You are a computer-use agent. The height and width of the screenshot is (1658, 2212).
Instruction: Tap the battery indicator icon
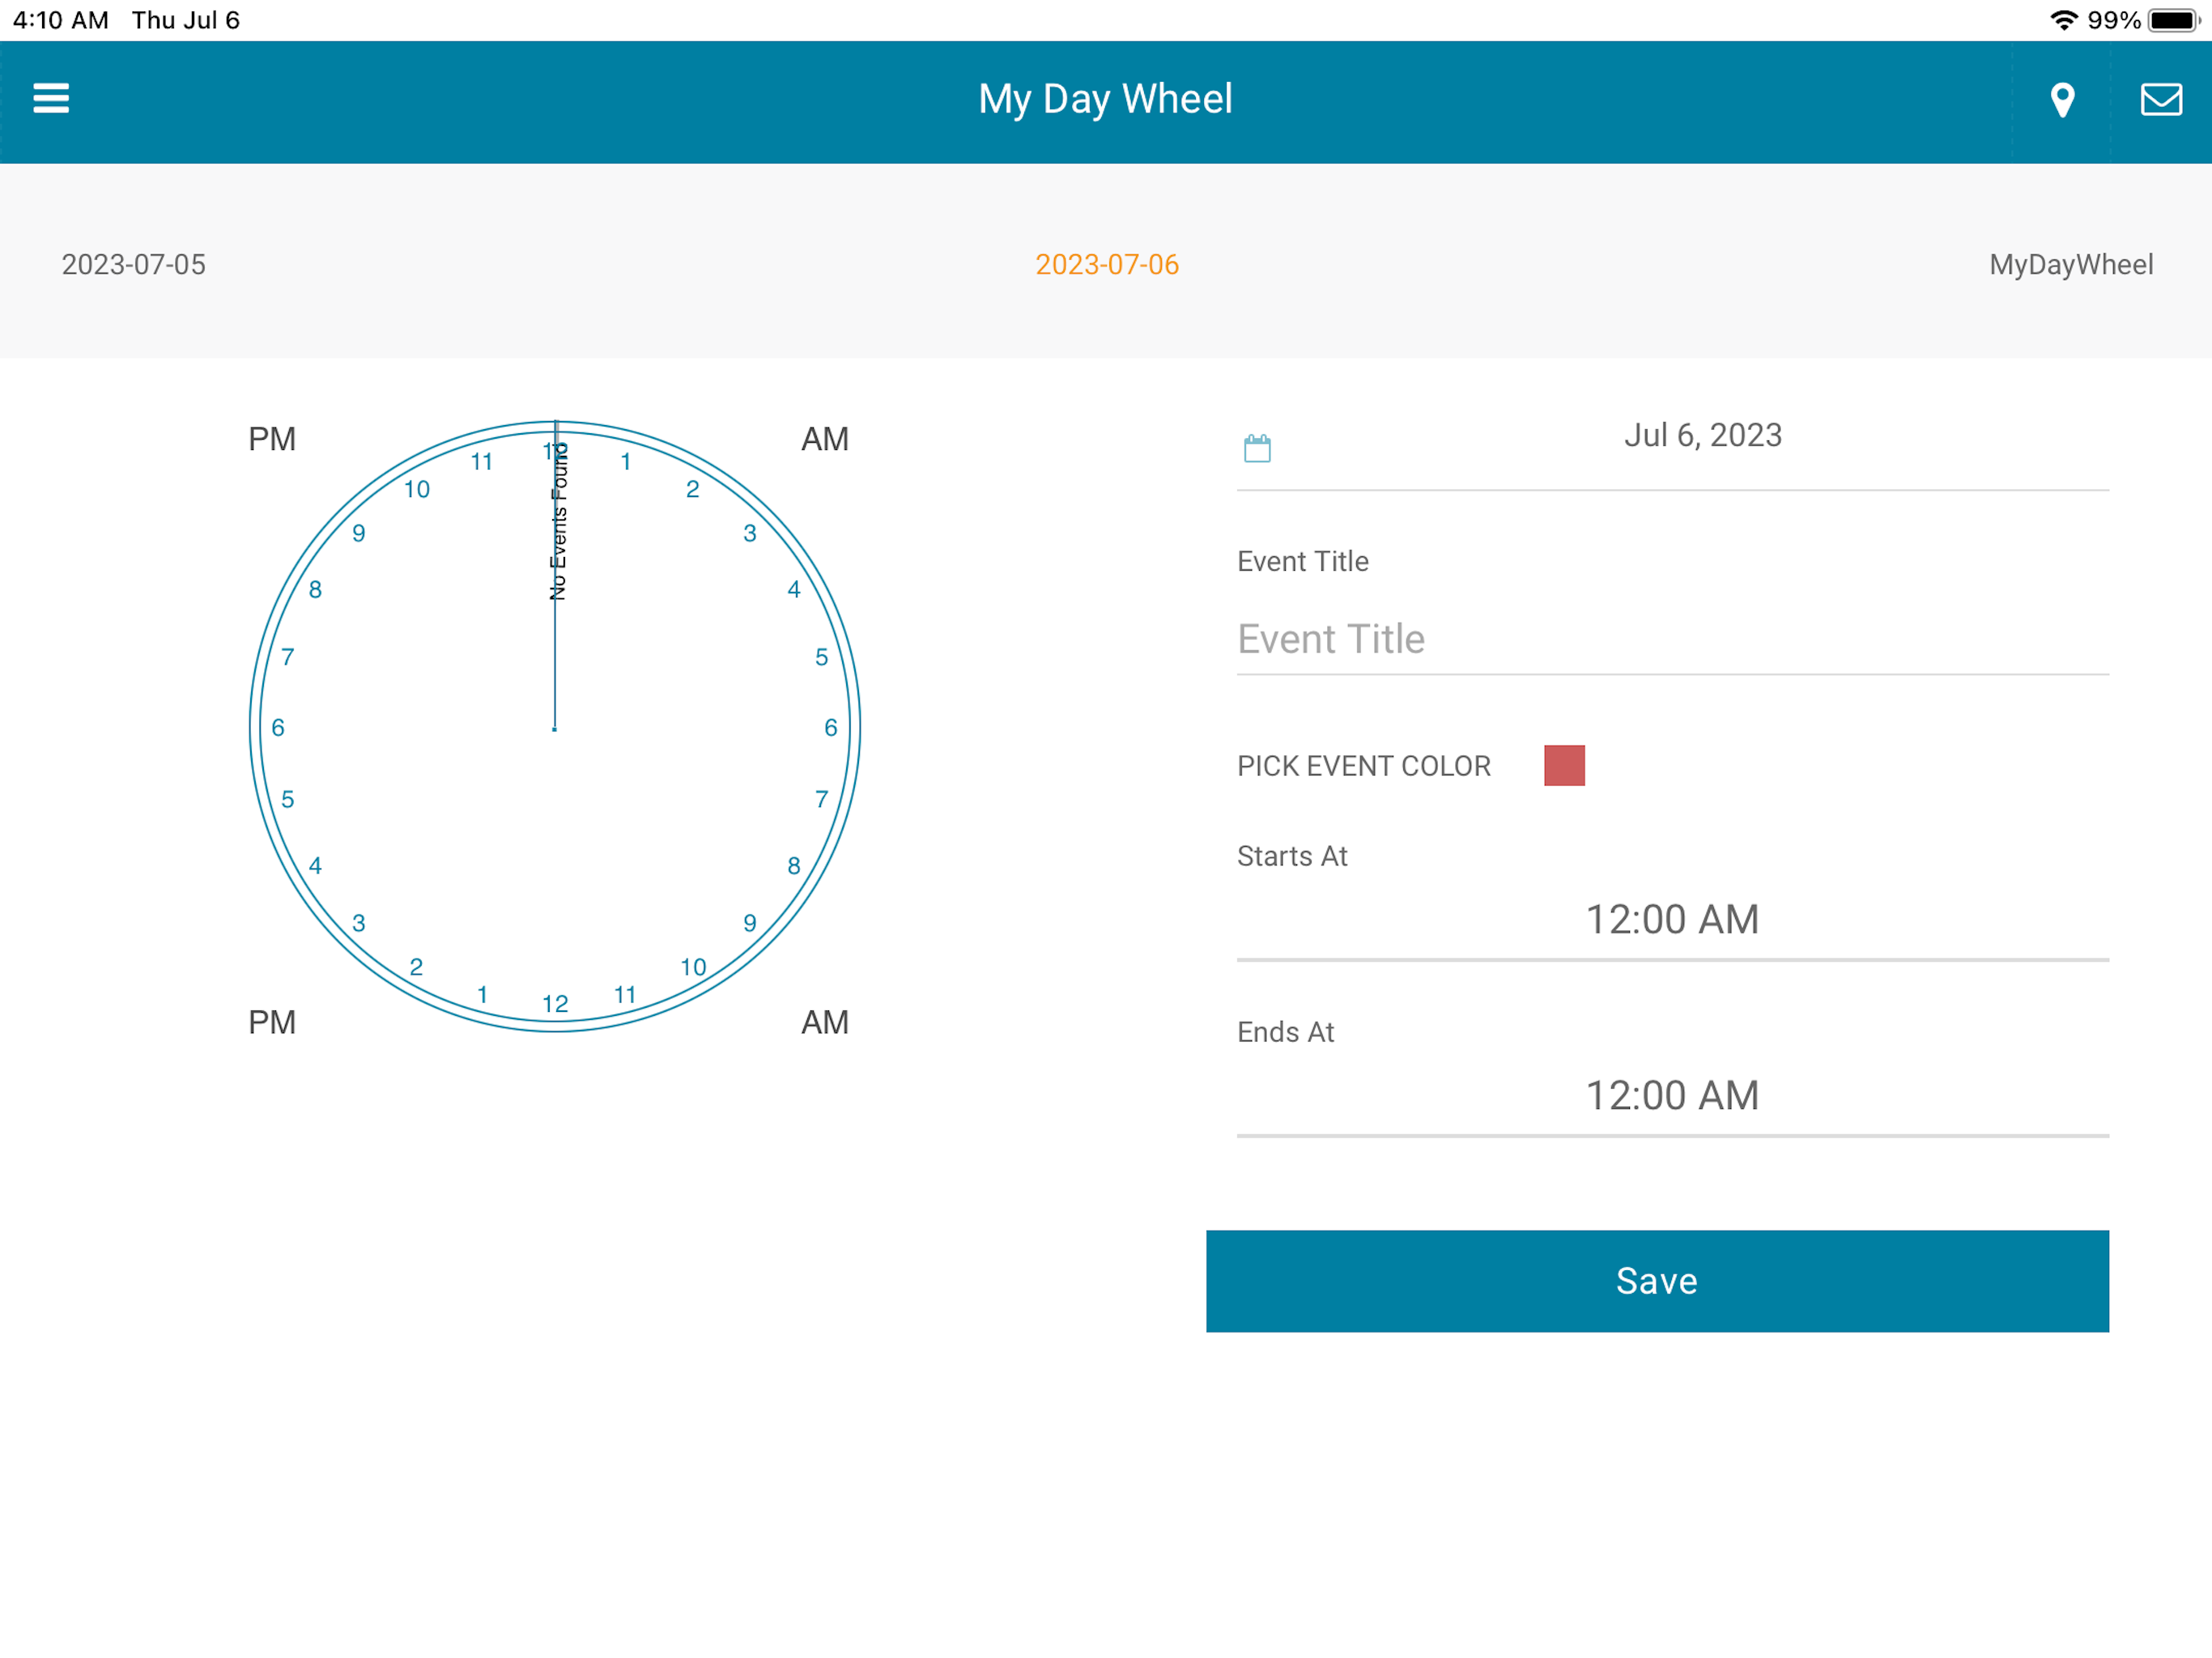(2172, 20)
